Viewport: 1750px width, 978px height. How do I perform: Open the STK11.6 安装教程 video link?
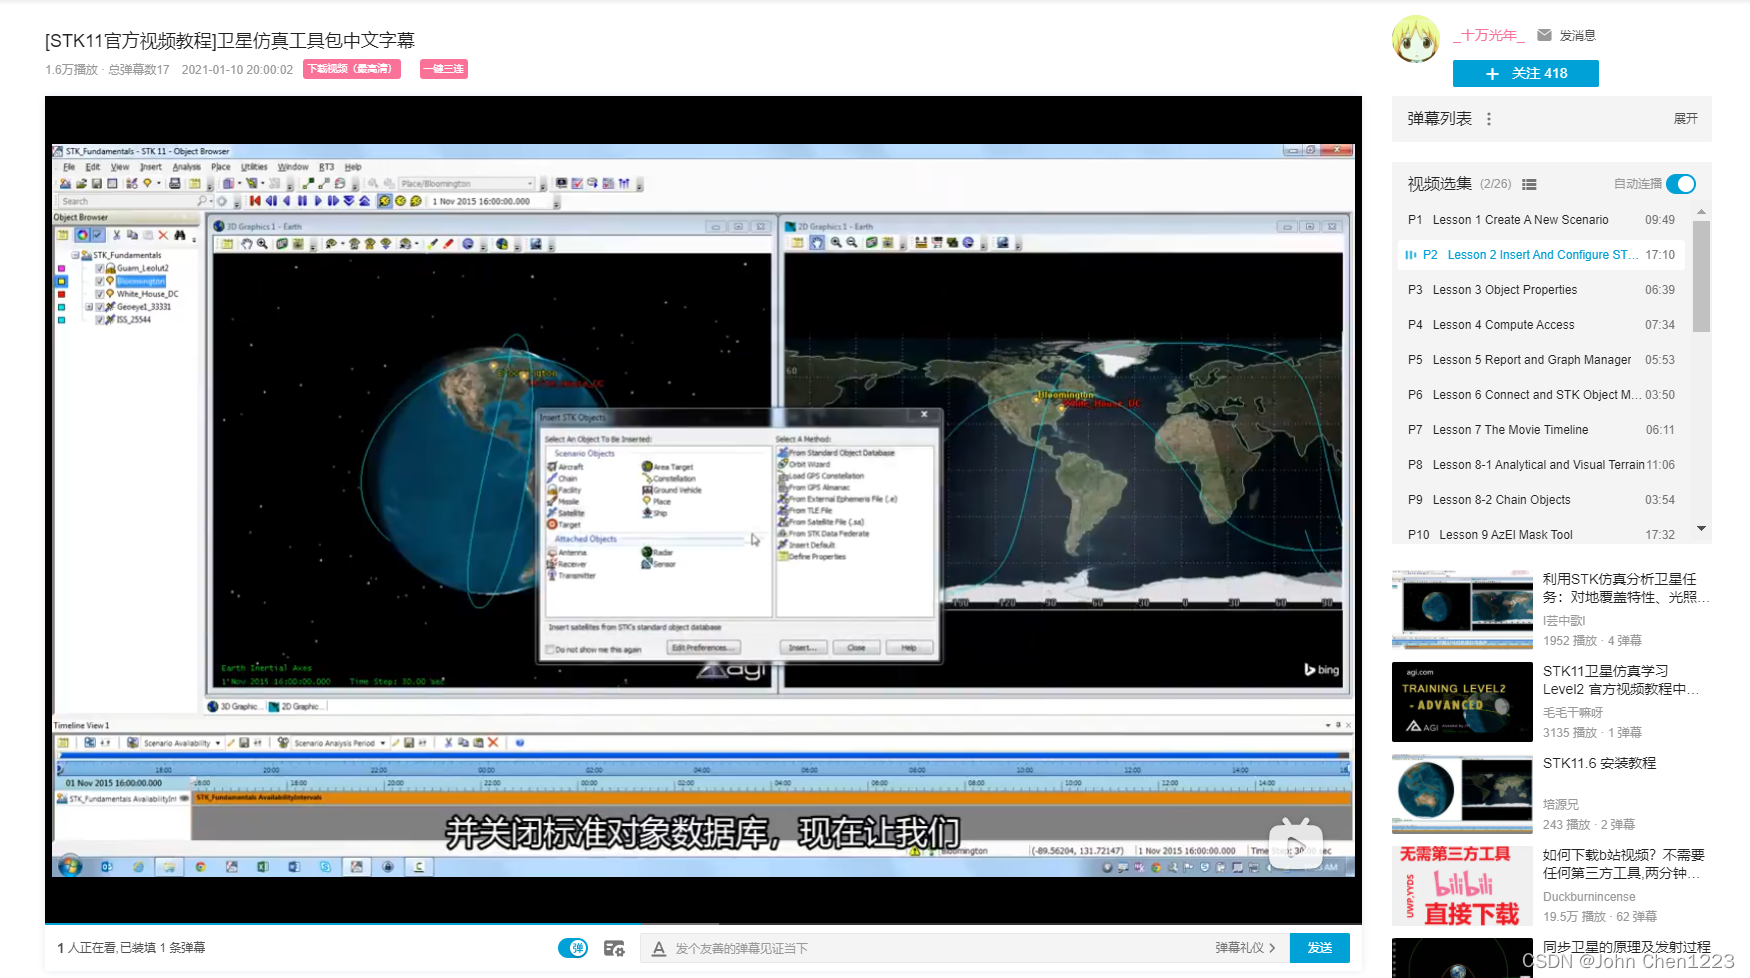[x=1599, y=763]
